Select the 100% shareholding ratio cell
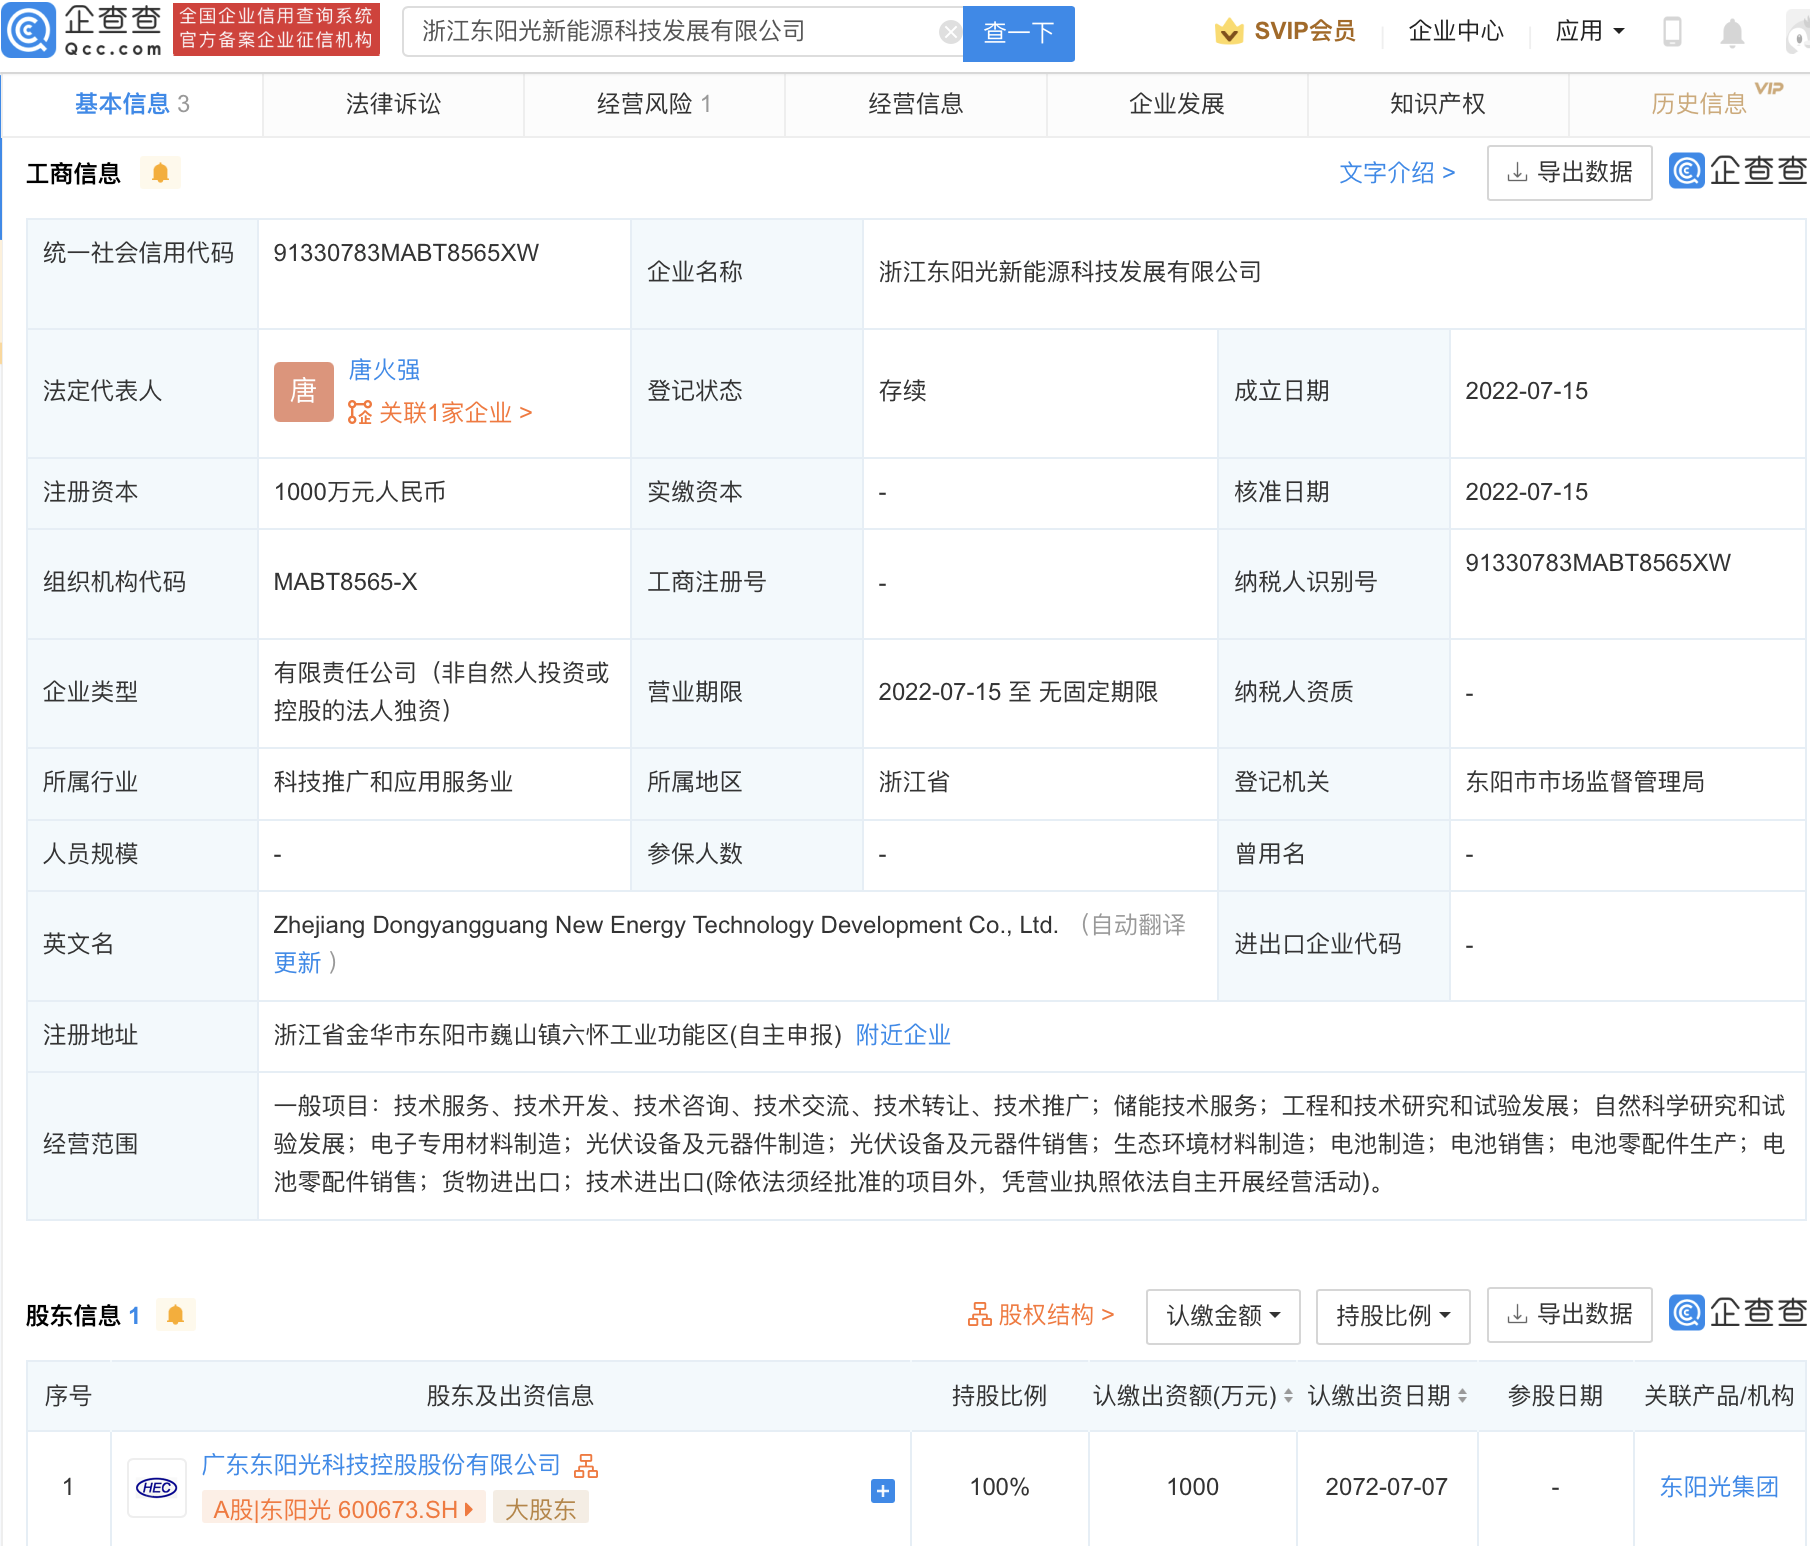Image resolution: width=1810 pixels, height=1546 pixels. click(999, 1487)
